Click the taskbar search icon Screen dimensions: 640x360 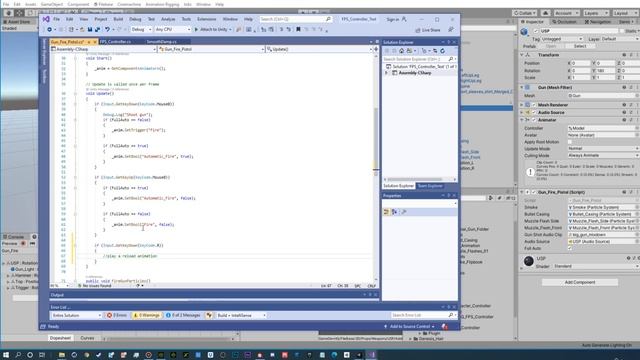coord(18,355)
